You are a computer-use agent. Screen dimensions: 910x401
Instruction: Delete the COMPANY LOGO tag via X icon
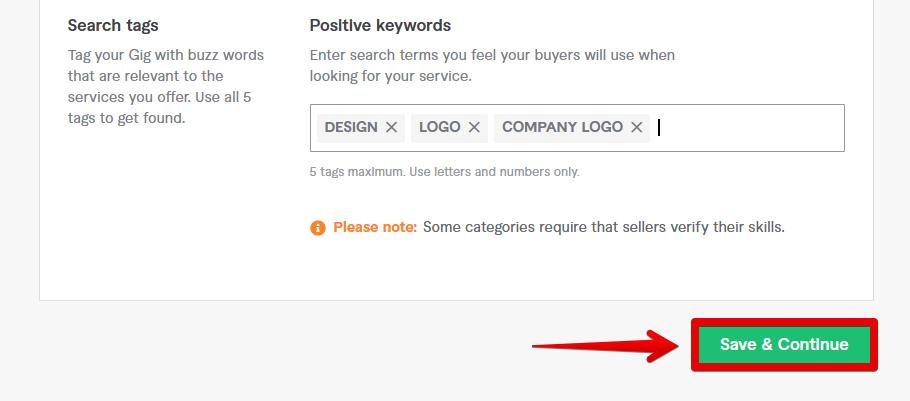click(637, 127)
